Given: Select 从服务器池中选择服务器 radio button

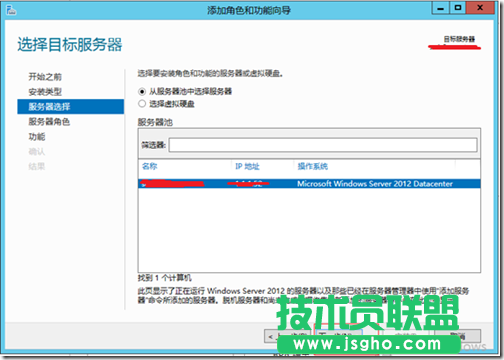Looking at the screenshot, I should pos(142,91).
